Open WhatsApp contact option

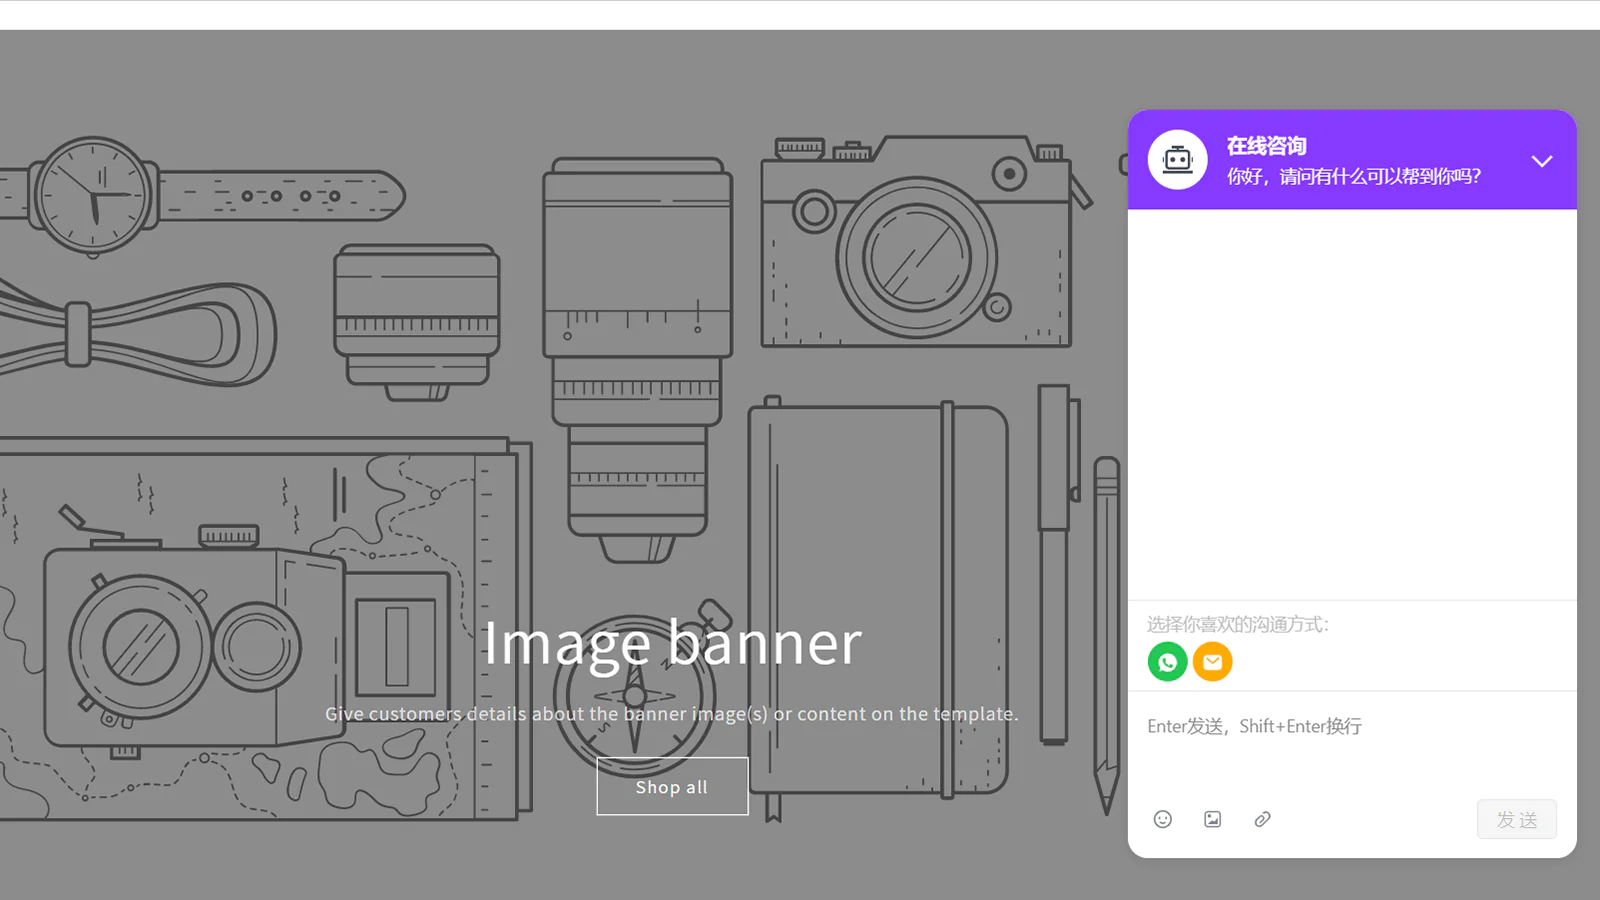pyautogui.click(x=1167, y=662)
